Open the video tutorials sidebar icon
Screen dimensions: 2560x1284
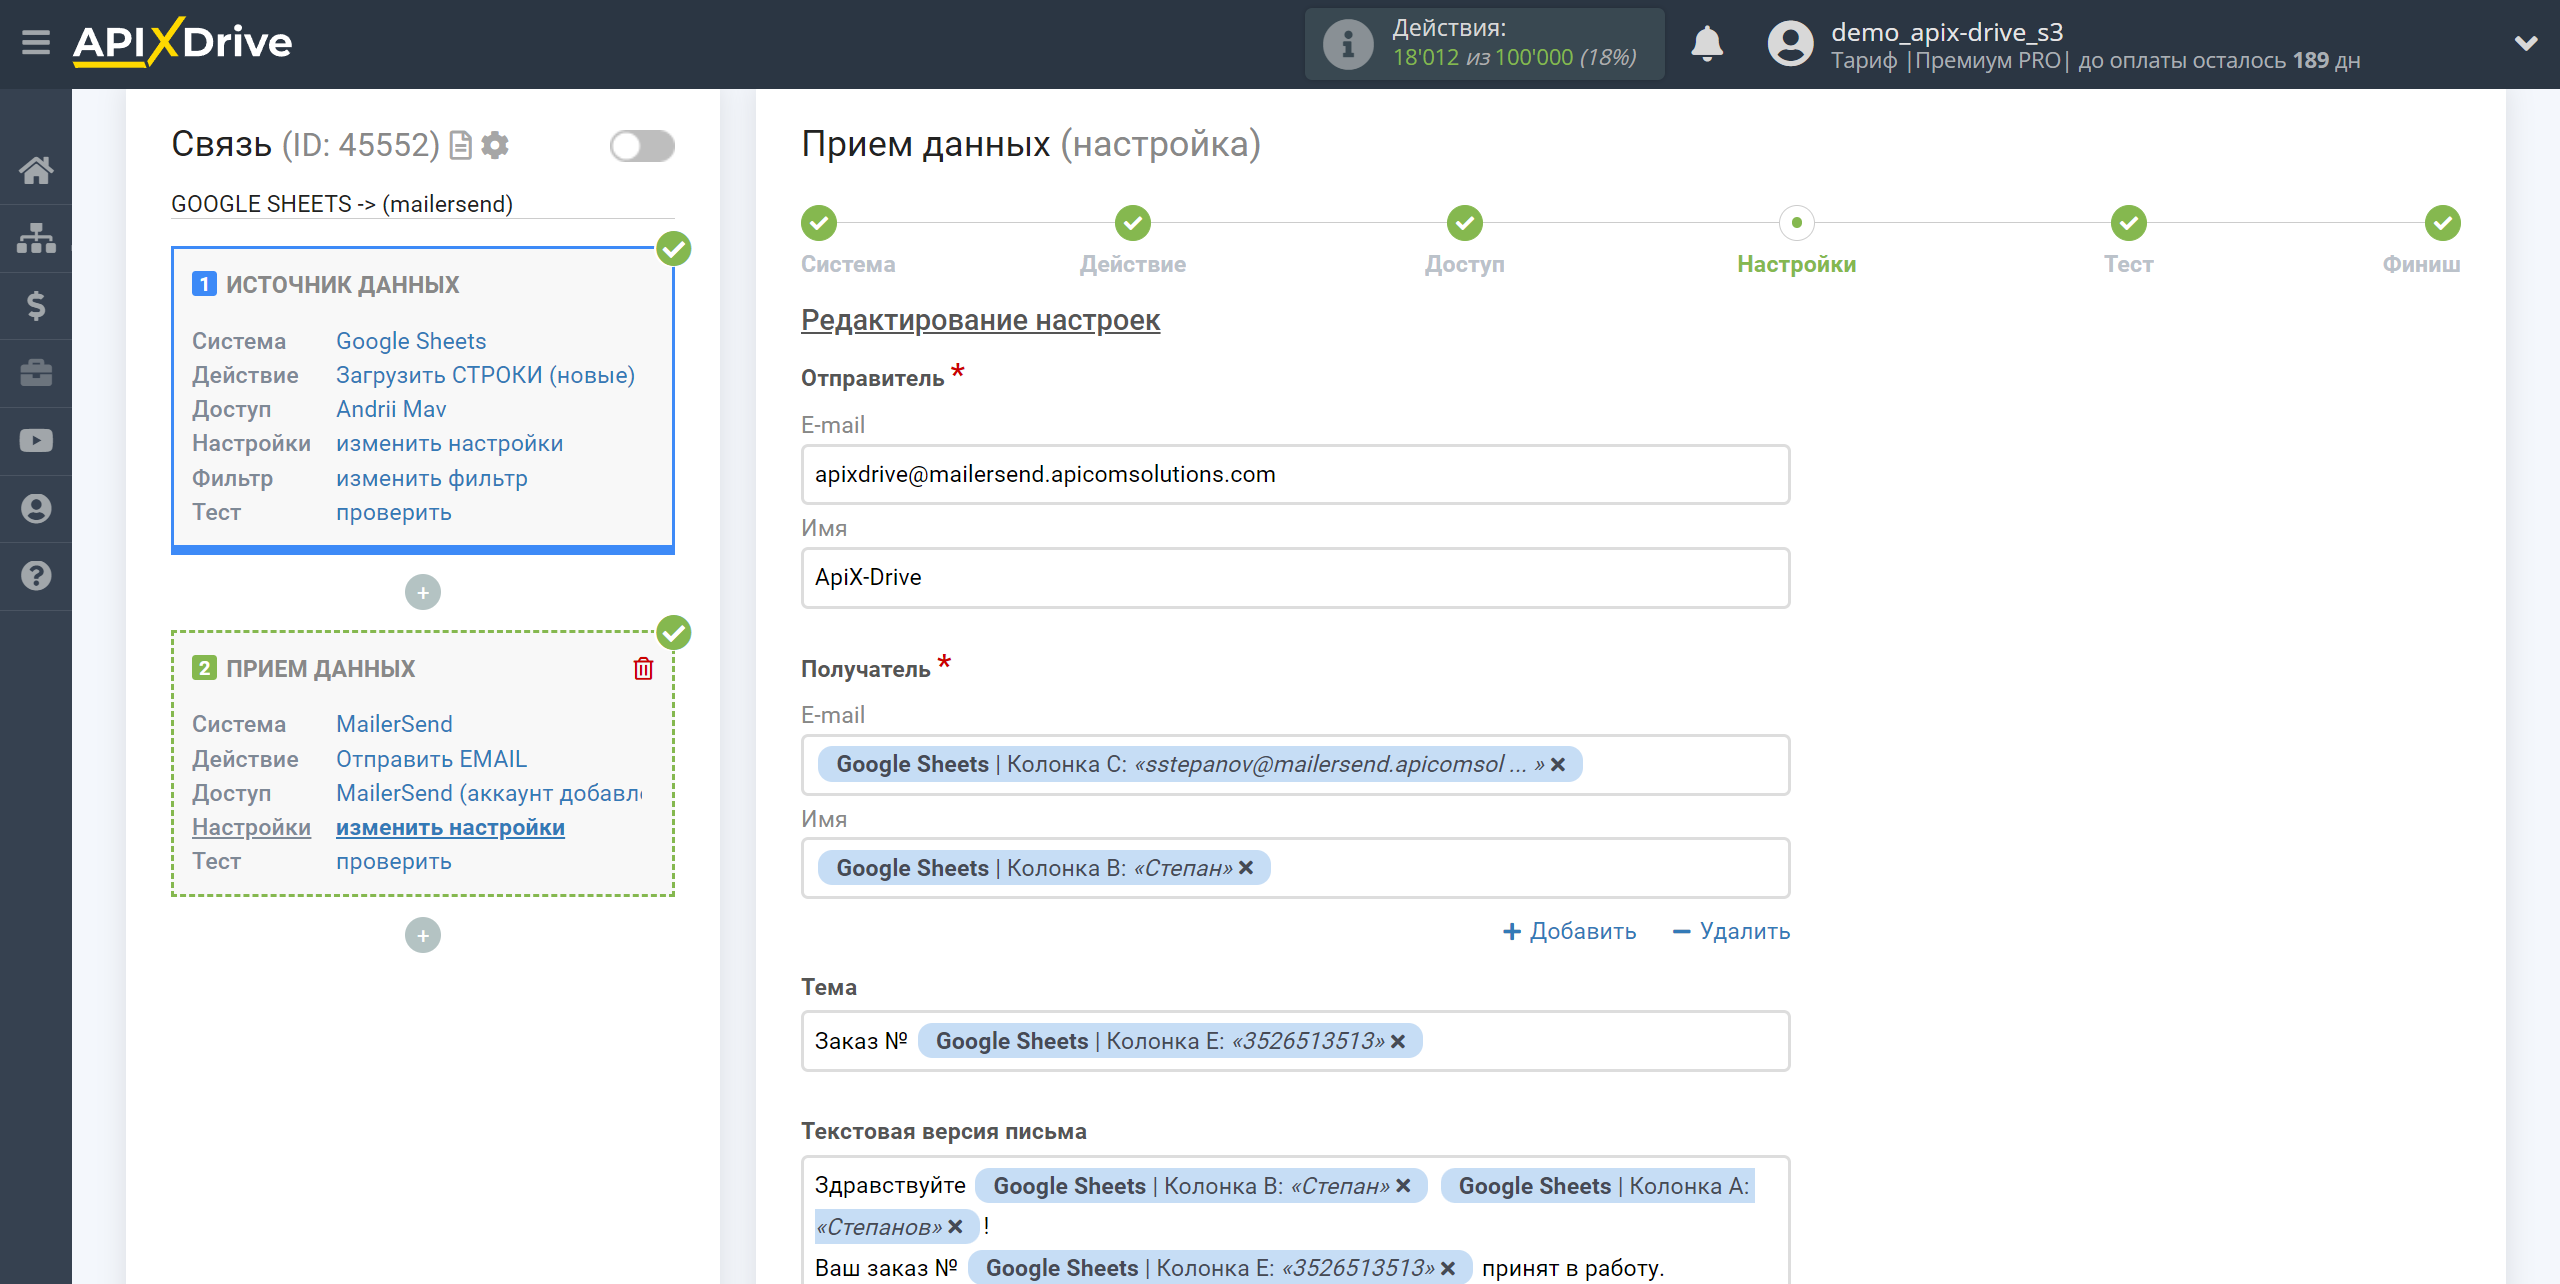(x=36, y=440)
